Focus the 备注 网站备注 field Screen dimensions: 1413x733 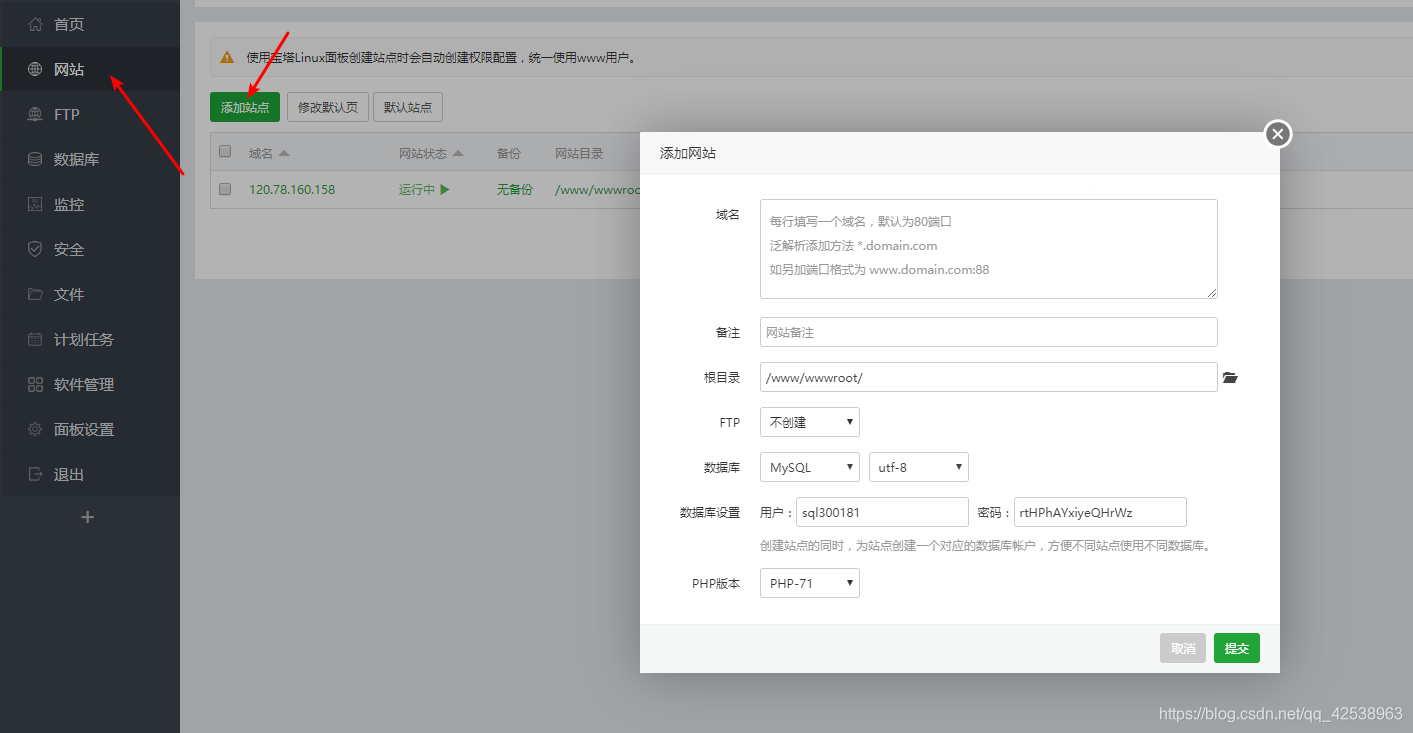988,332
